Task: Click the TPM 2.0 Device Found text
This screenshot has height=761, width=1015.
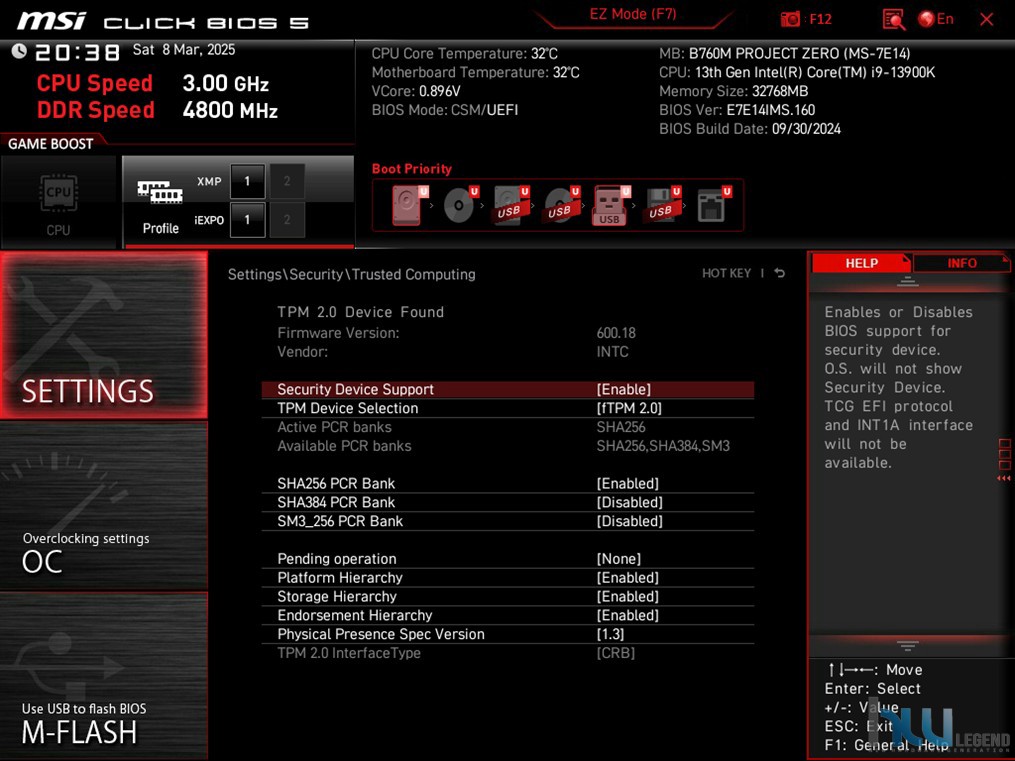Action: [x=361, y=312]
